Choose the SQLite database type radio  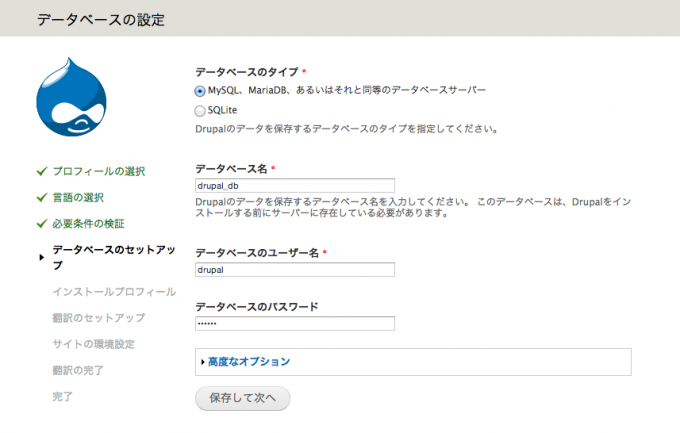[200, 110]
